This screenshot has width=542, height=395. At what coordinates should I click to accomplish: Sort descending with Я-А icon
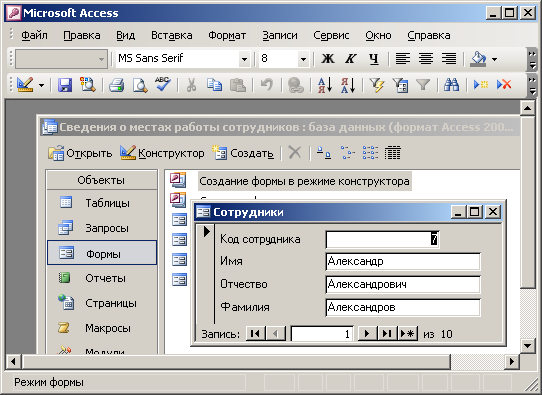click(x=348, y=85)
